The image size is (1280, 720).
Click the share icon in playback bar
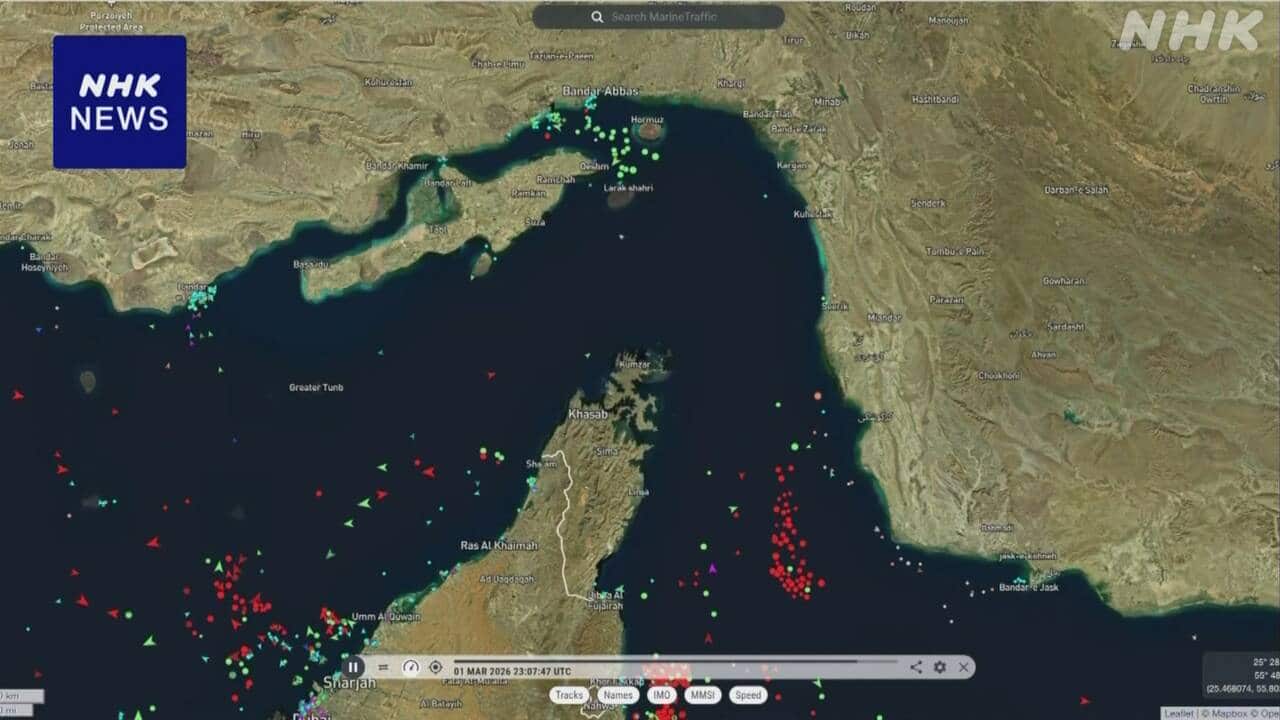click(916, 667)
